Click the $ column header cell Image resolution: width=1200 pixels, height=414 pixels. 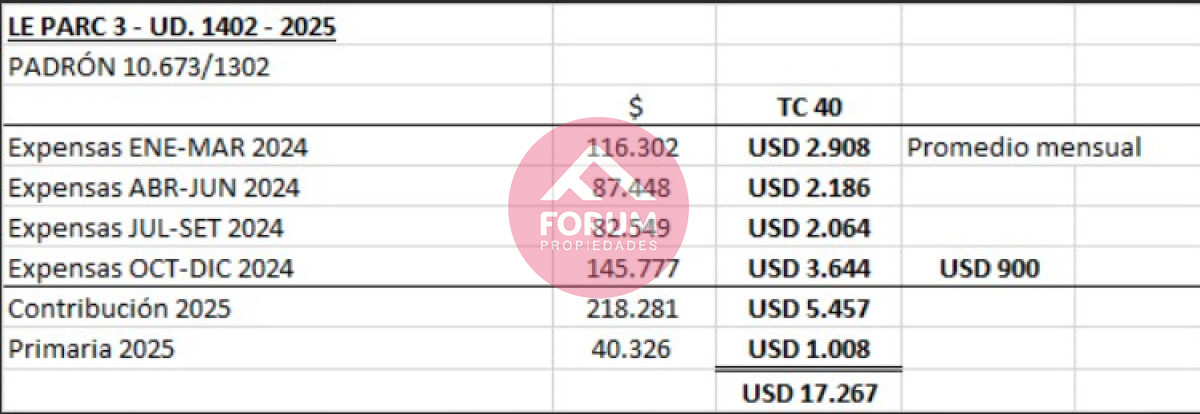coord(634,107)
